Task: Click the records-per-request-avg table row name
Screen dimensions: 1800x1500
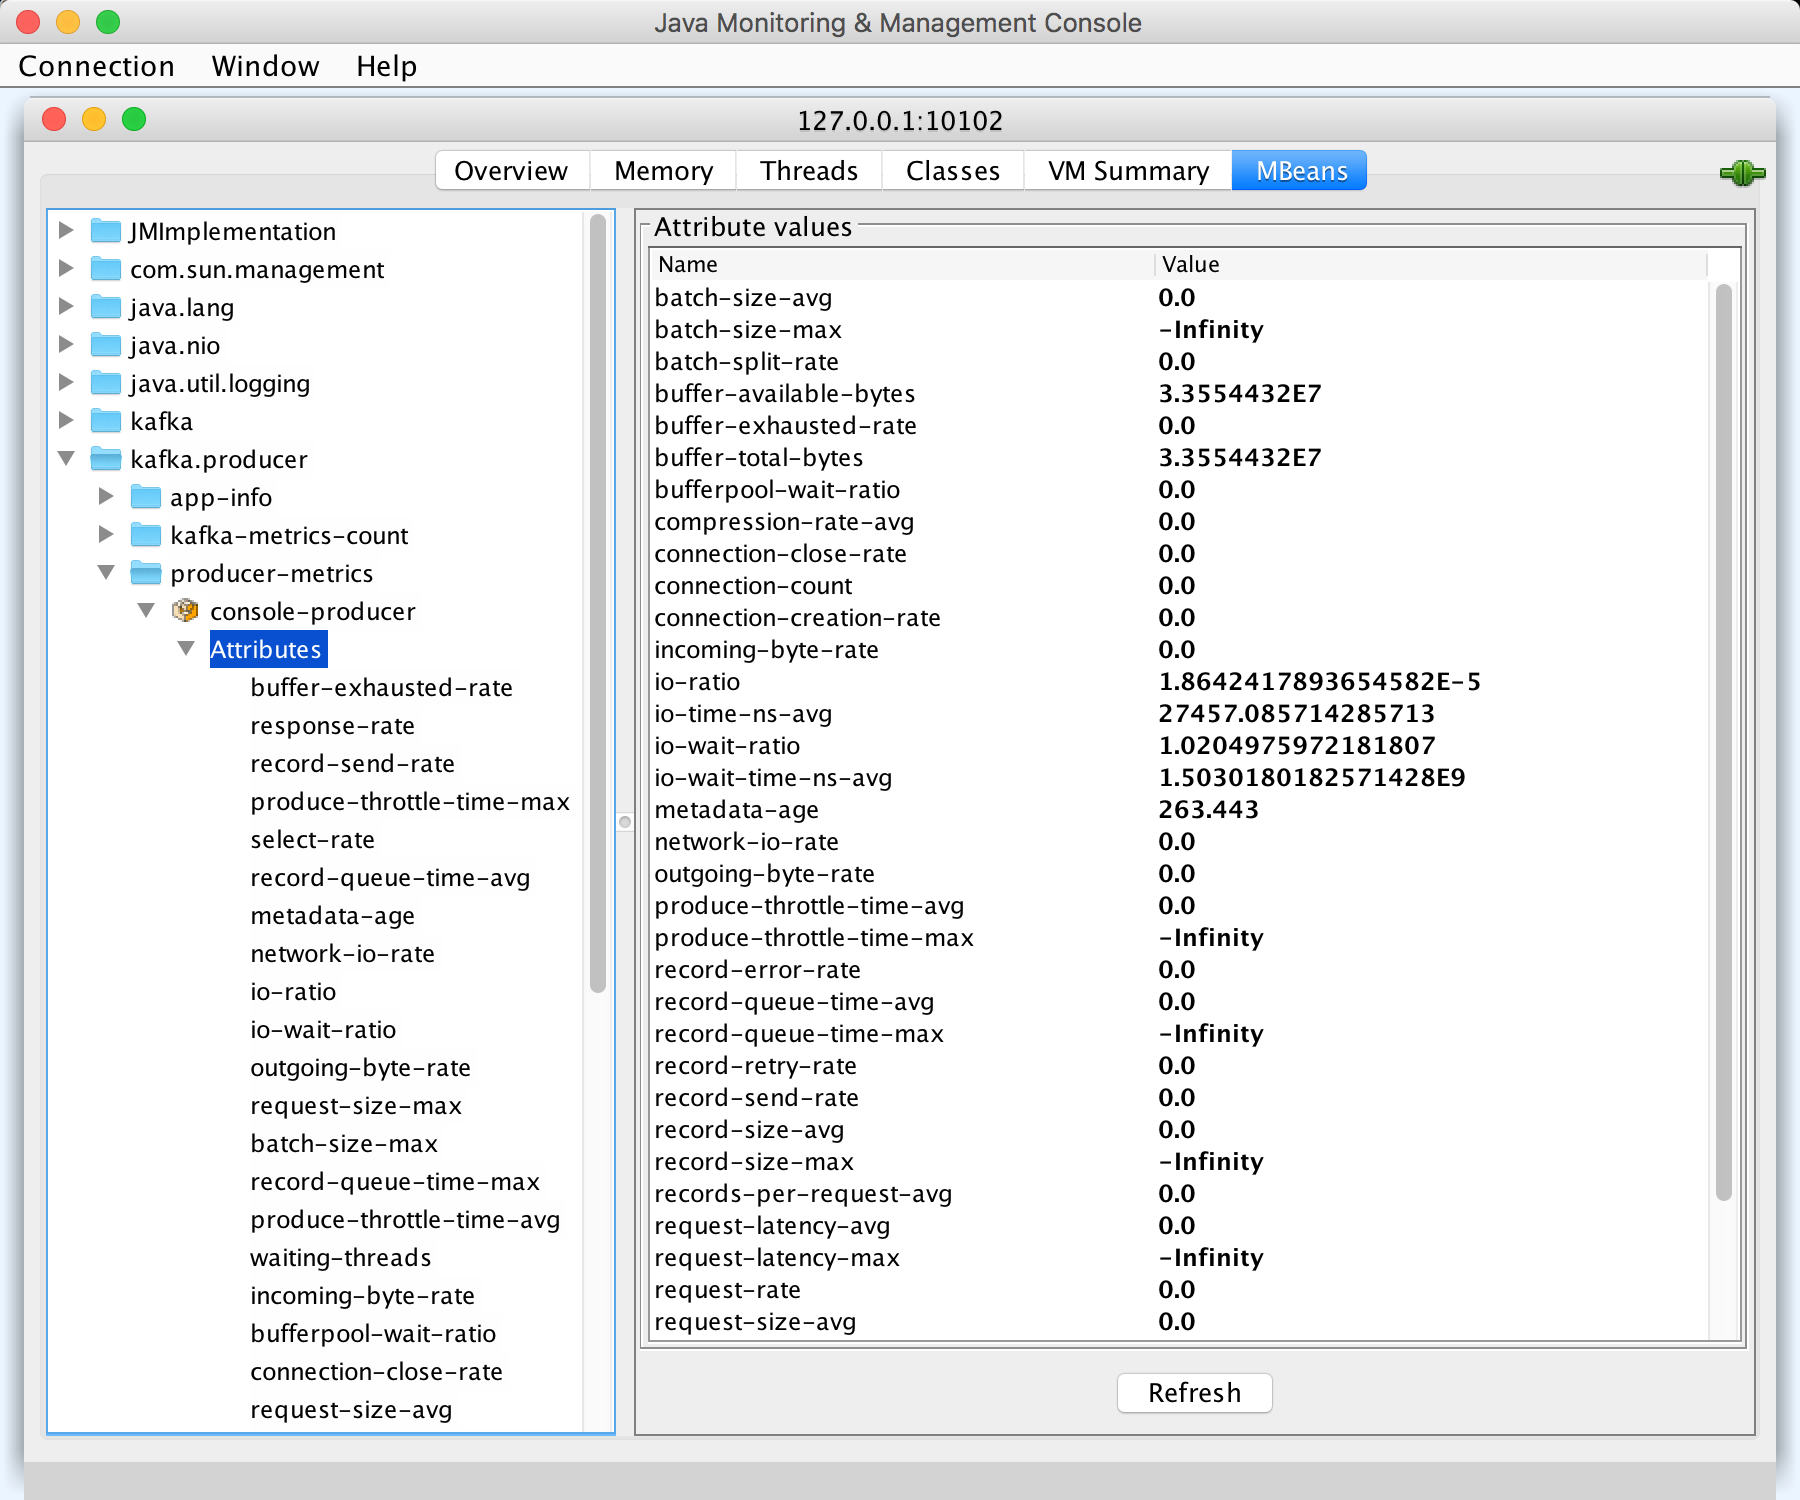Action: click(803, 1193)
